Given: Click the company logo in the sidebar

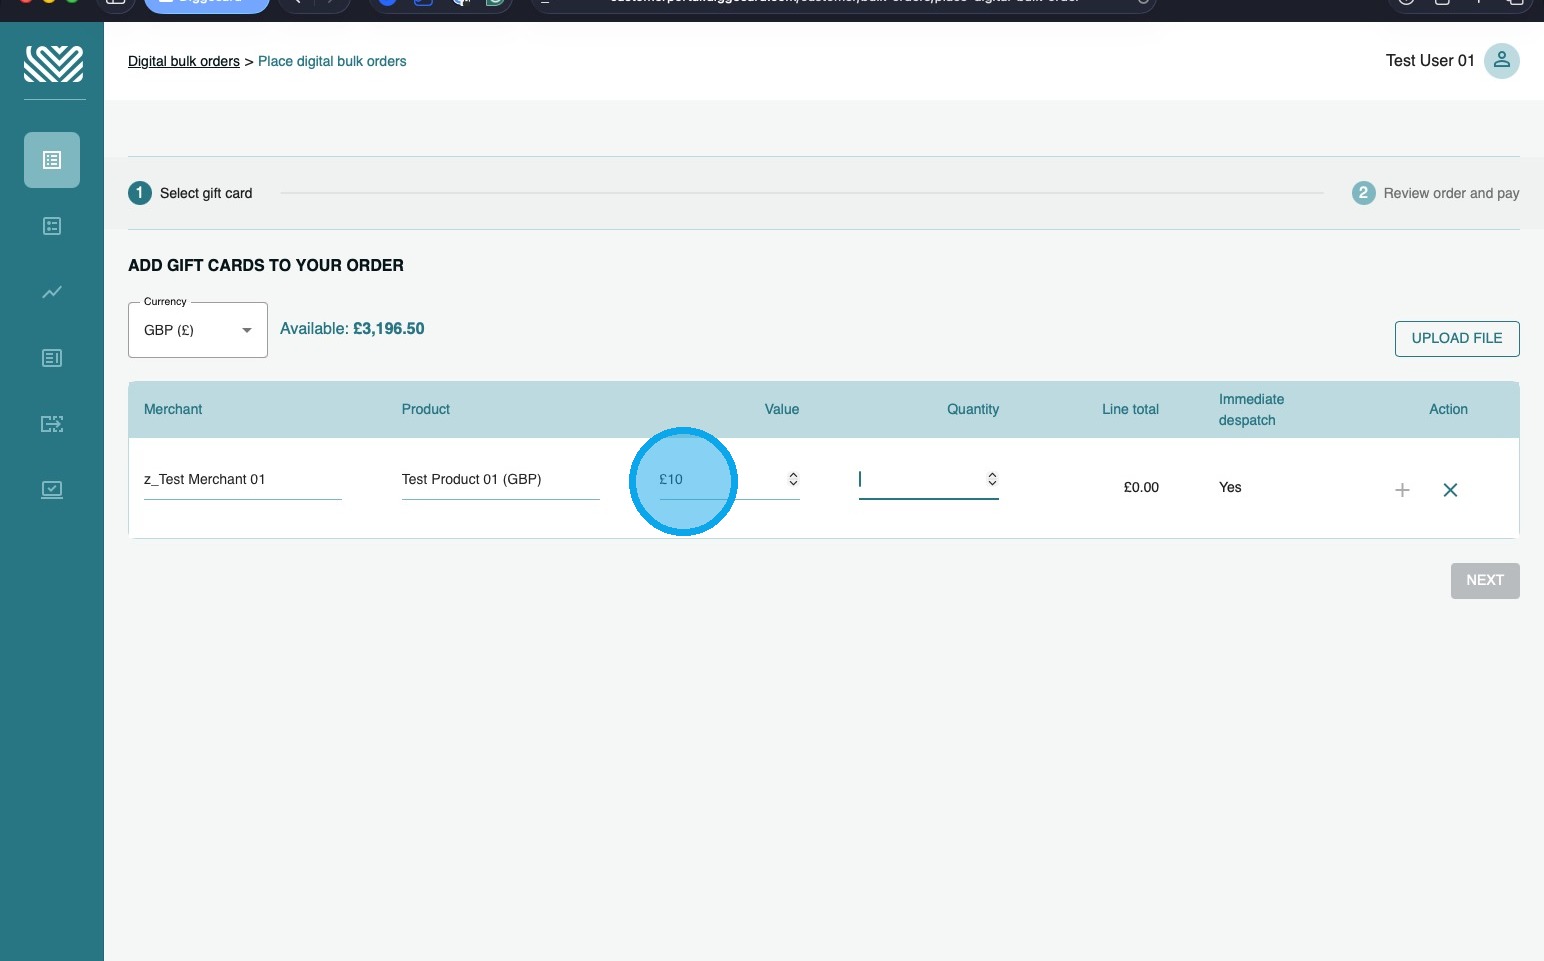Looking at the screenshot, I should (53, 64).
